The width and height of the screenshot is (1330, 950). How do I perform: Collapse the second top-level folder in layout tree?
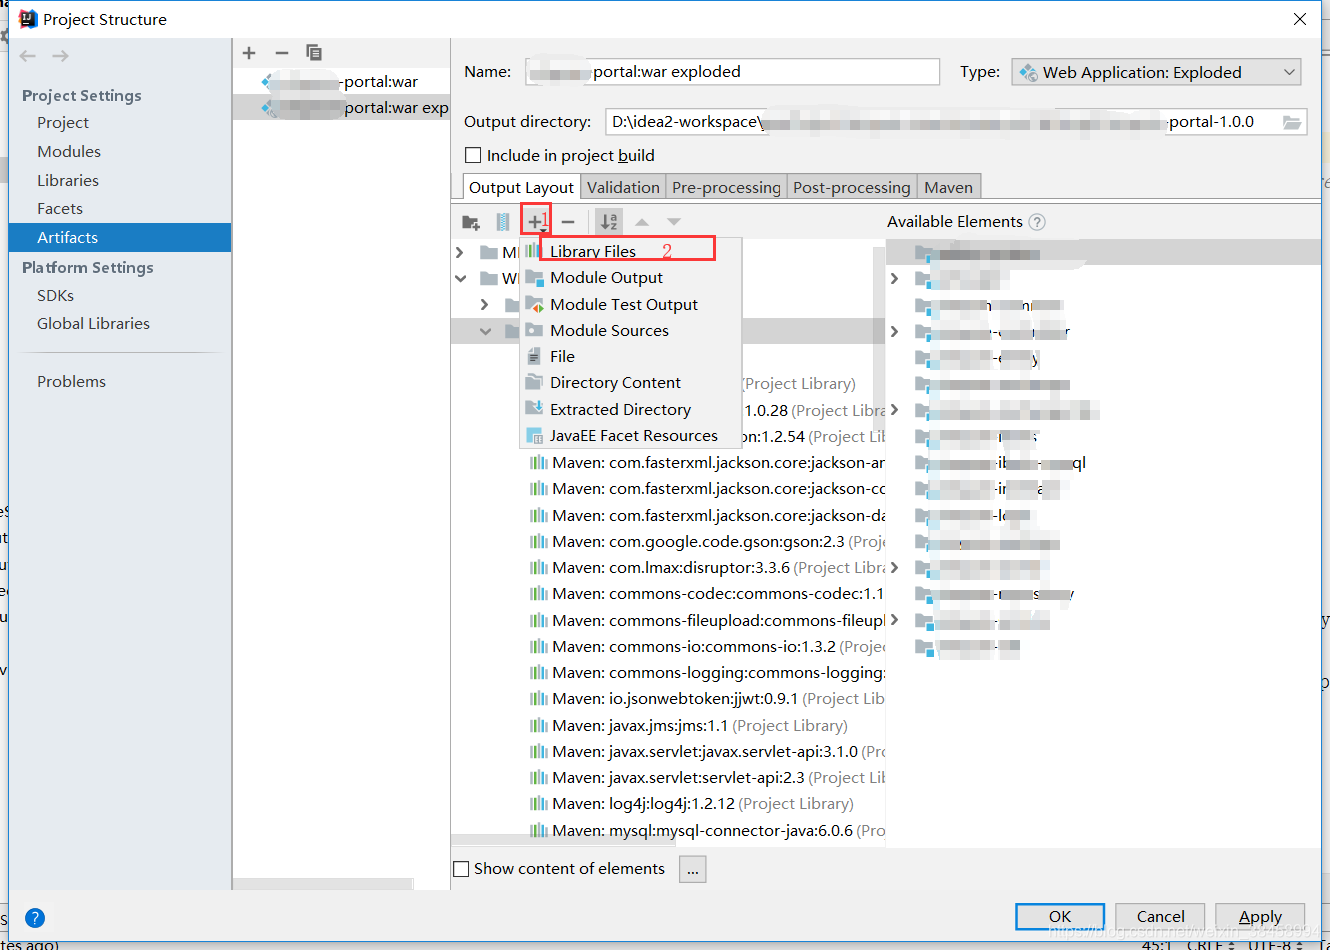[x=460, y=278]
